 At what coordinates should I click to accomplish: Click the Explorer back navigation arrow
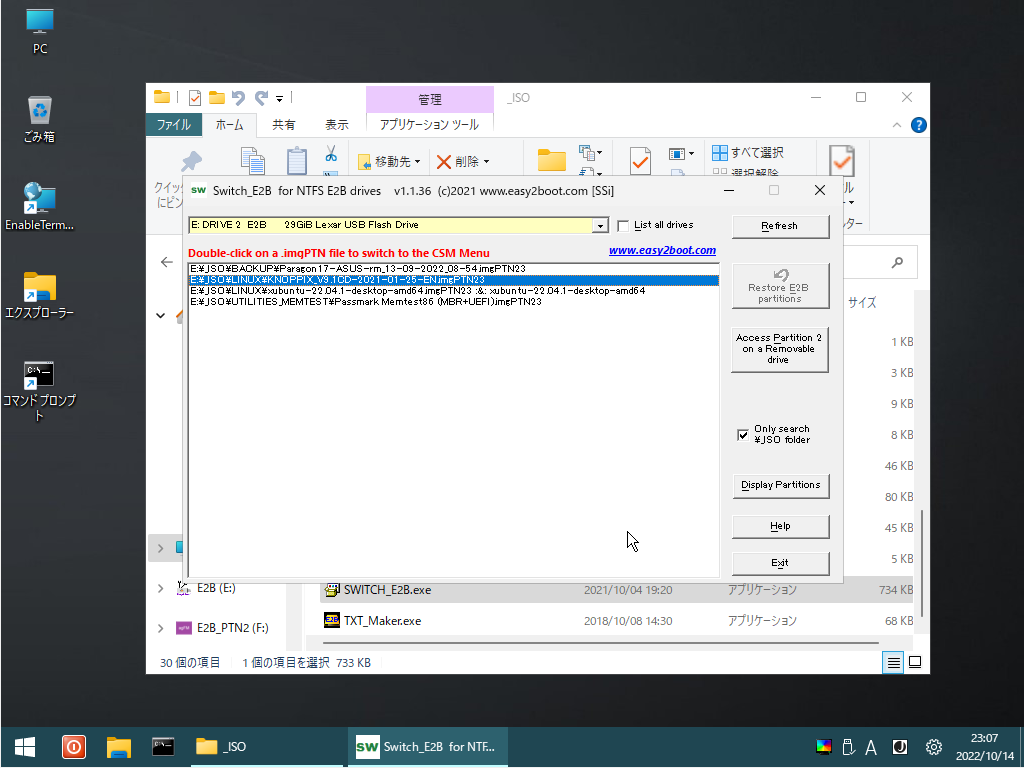click(167, 263)
